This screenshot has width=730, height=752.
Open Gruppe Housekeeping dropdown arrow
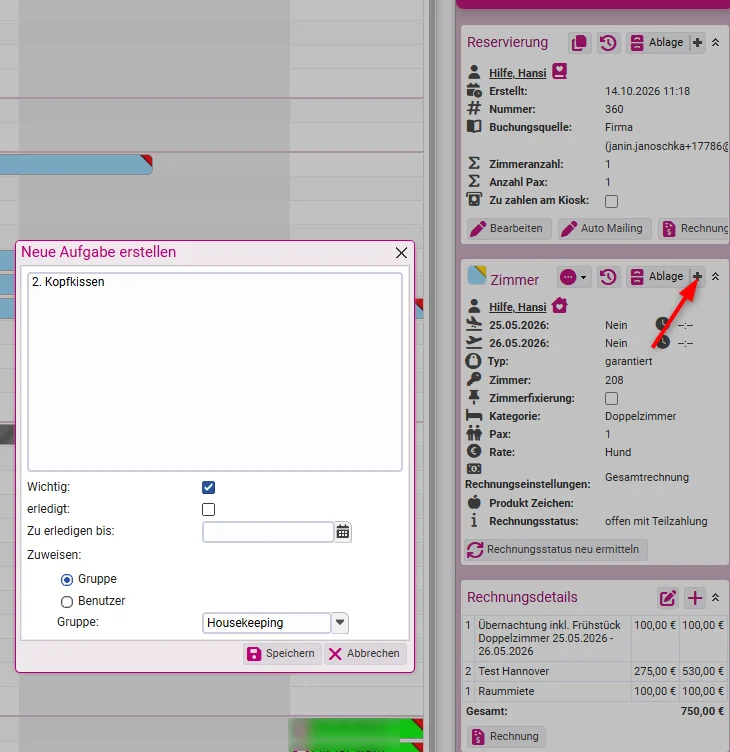340,623
